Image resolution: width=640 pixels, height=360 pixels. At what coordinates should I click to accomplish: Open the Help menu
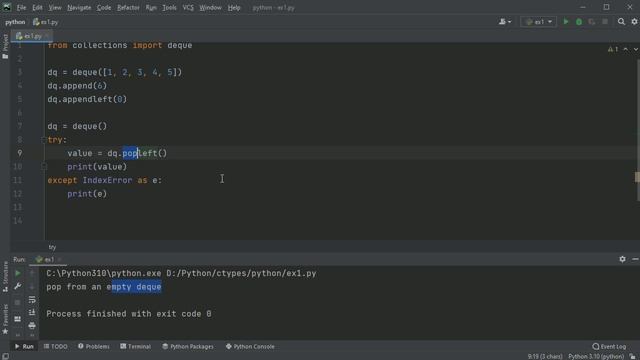click(234, 8)
